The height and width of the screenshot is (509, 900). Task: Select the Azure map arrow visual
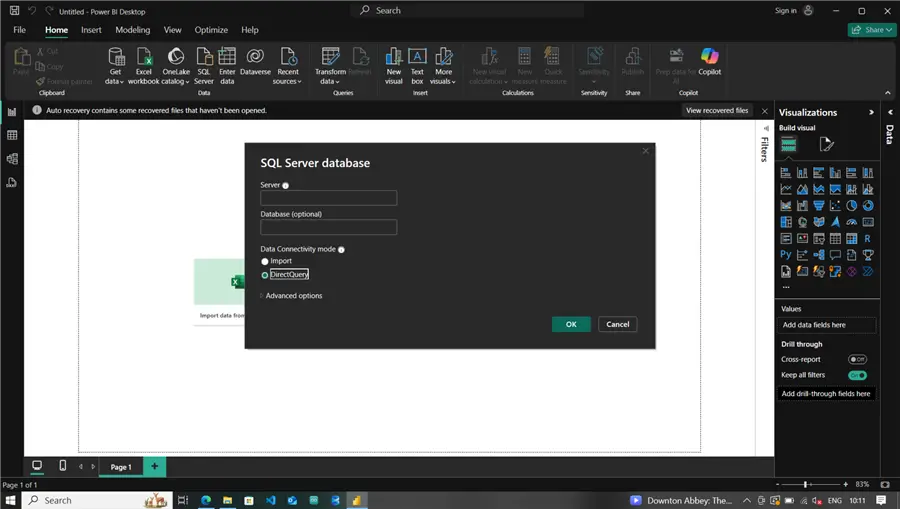tap(835, 222)
